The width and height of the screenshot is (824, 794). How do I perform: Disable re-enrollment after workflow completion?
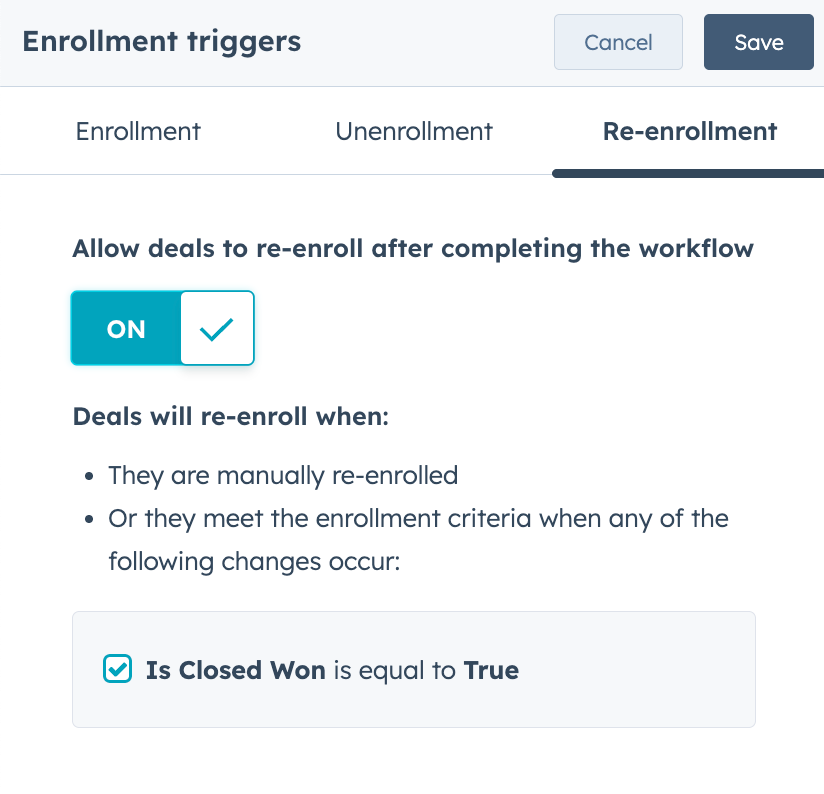click(x=128, y=328)
